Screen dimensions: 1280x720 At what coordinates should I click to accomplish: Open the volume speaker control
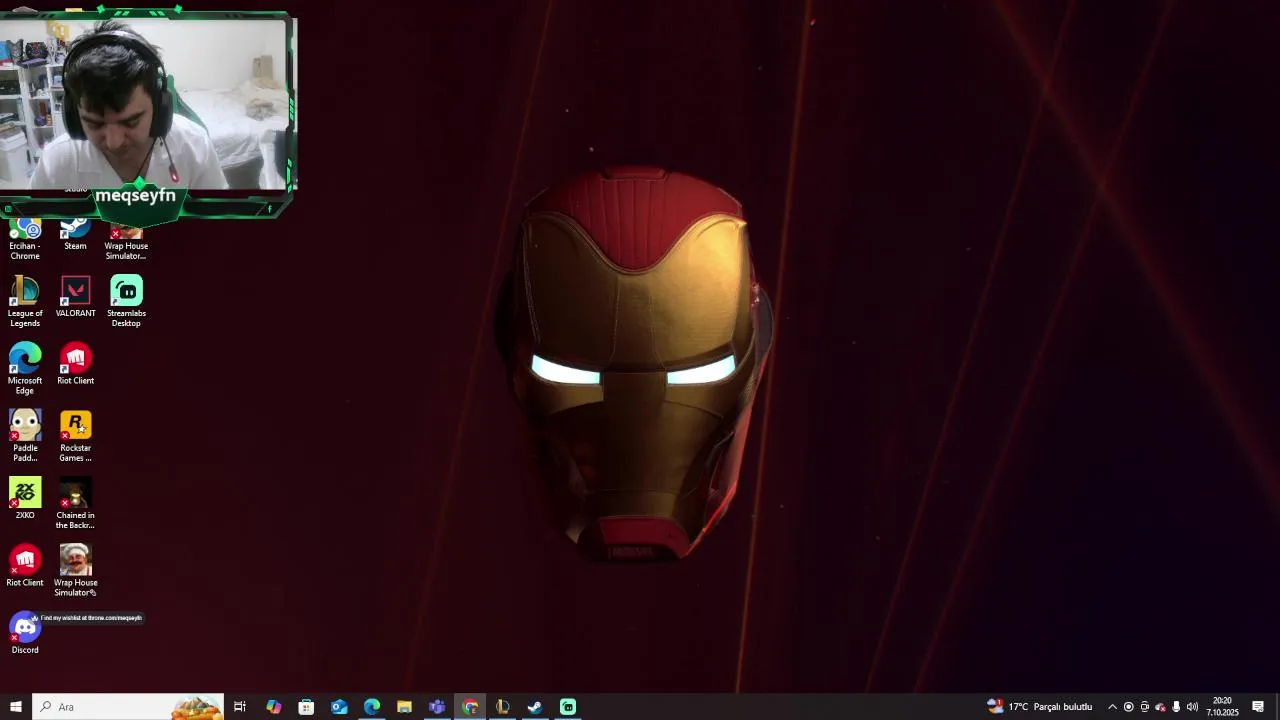(x=1192, y=707)
